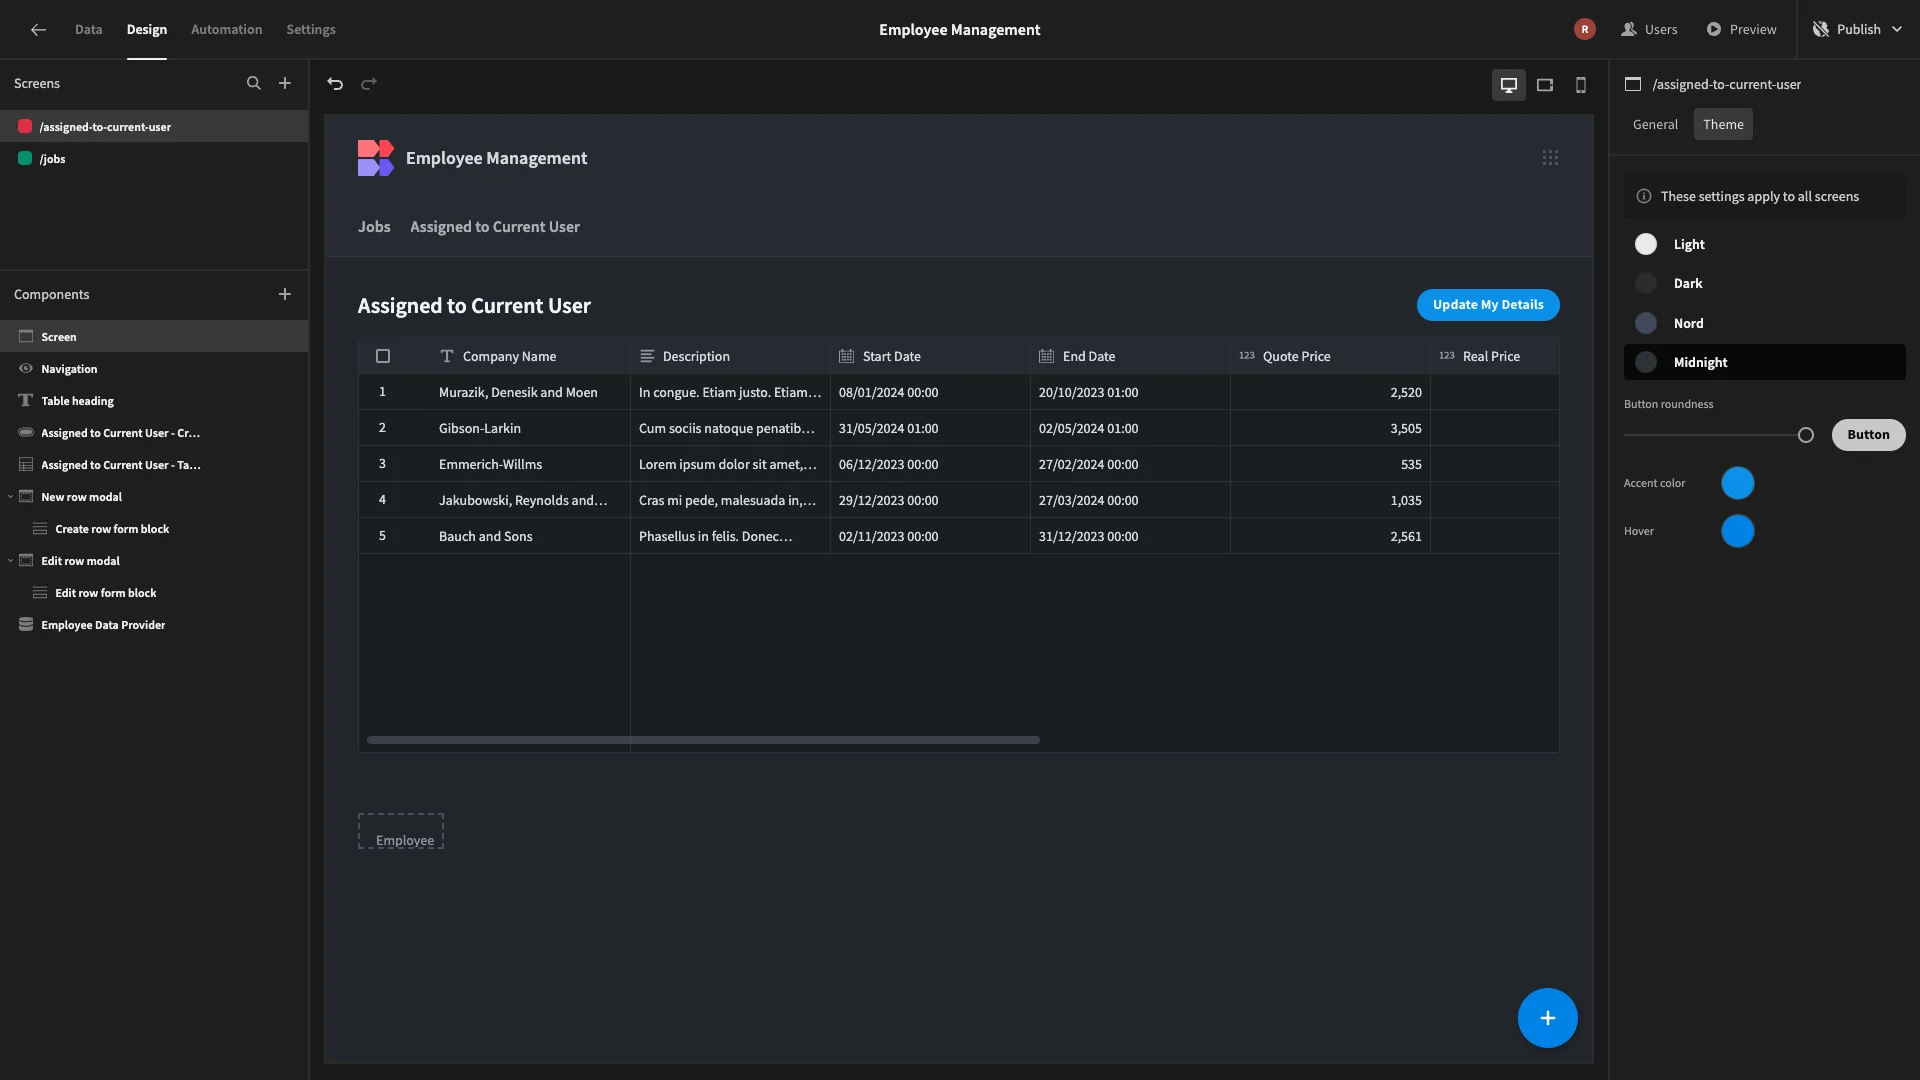Click the Employee Data Provider database icon

[26, 625]
